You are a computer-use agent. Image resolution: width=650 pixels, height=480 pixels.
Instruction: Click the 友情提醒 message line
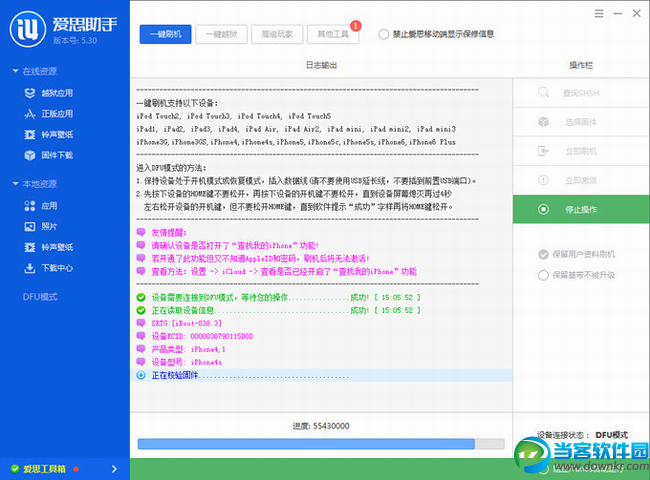click(169, 233)
